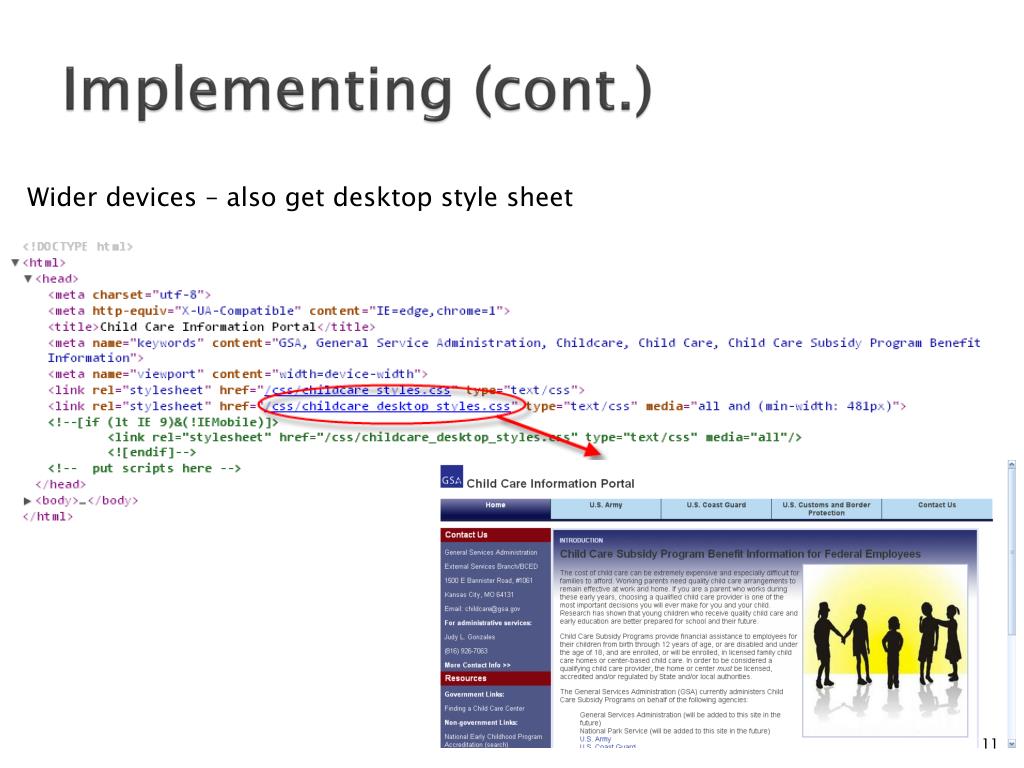
Task: Click the Child Care Information Portal title
Action: (551, 484)
